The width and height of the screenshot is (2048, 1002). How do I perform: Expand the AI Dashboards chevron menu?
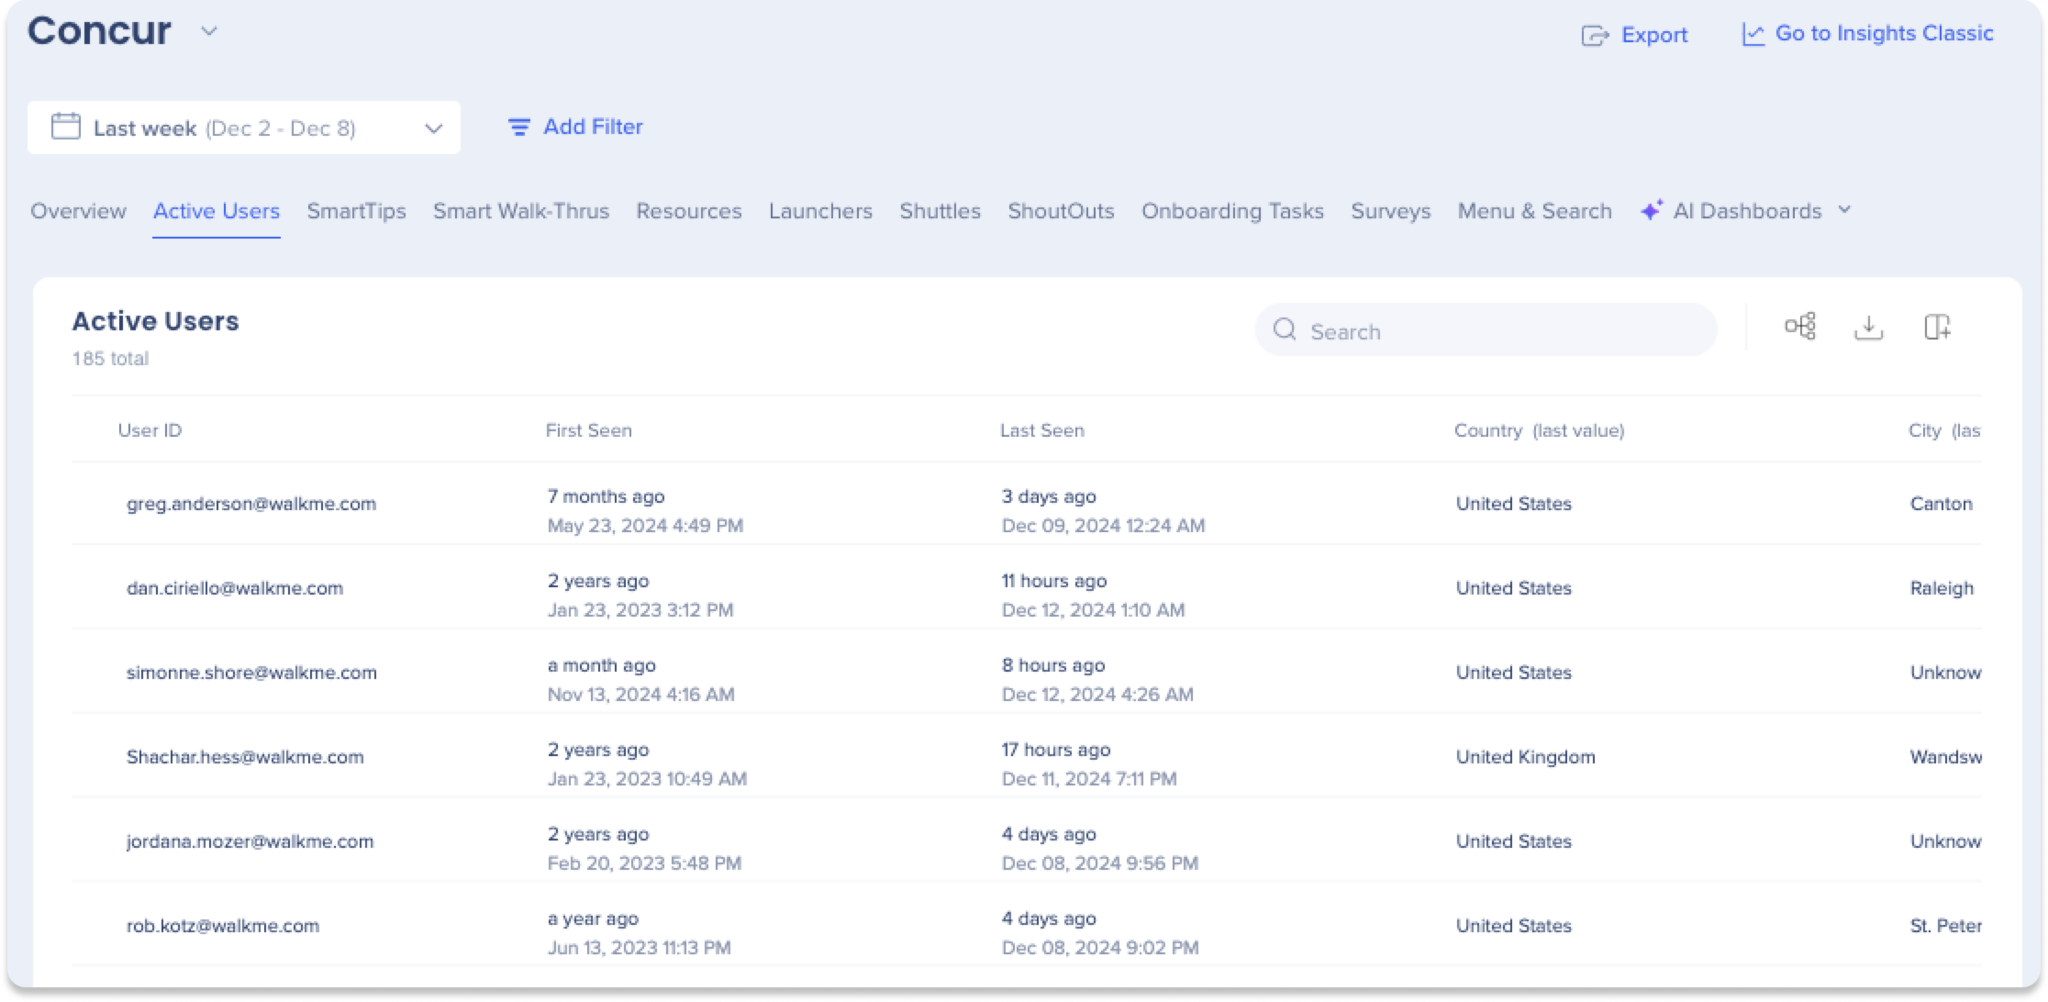(1846, 211)
